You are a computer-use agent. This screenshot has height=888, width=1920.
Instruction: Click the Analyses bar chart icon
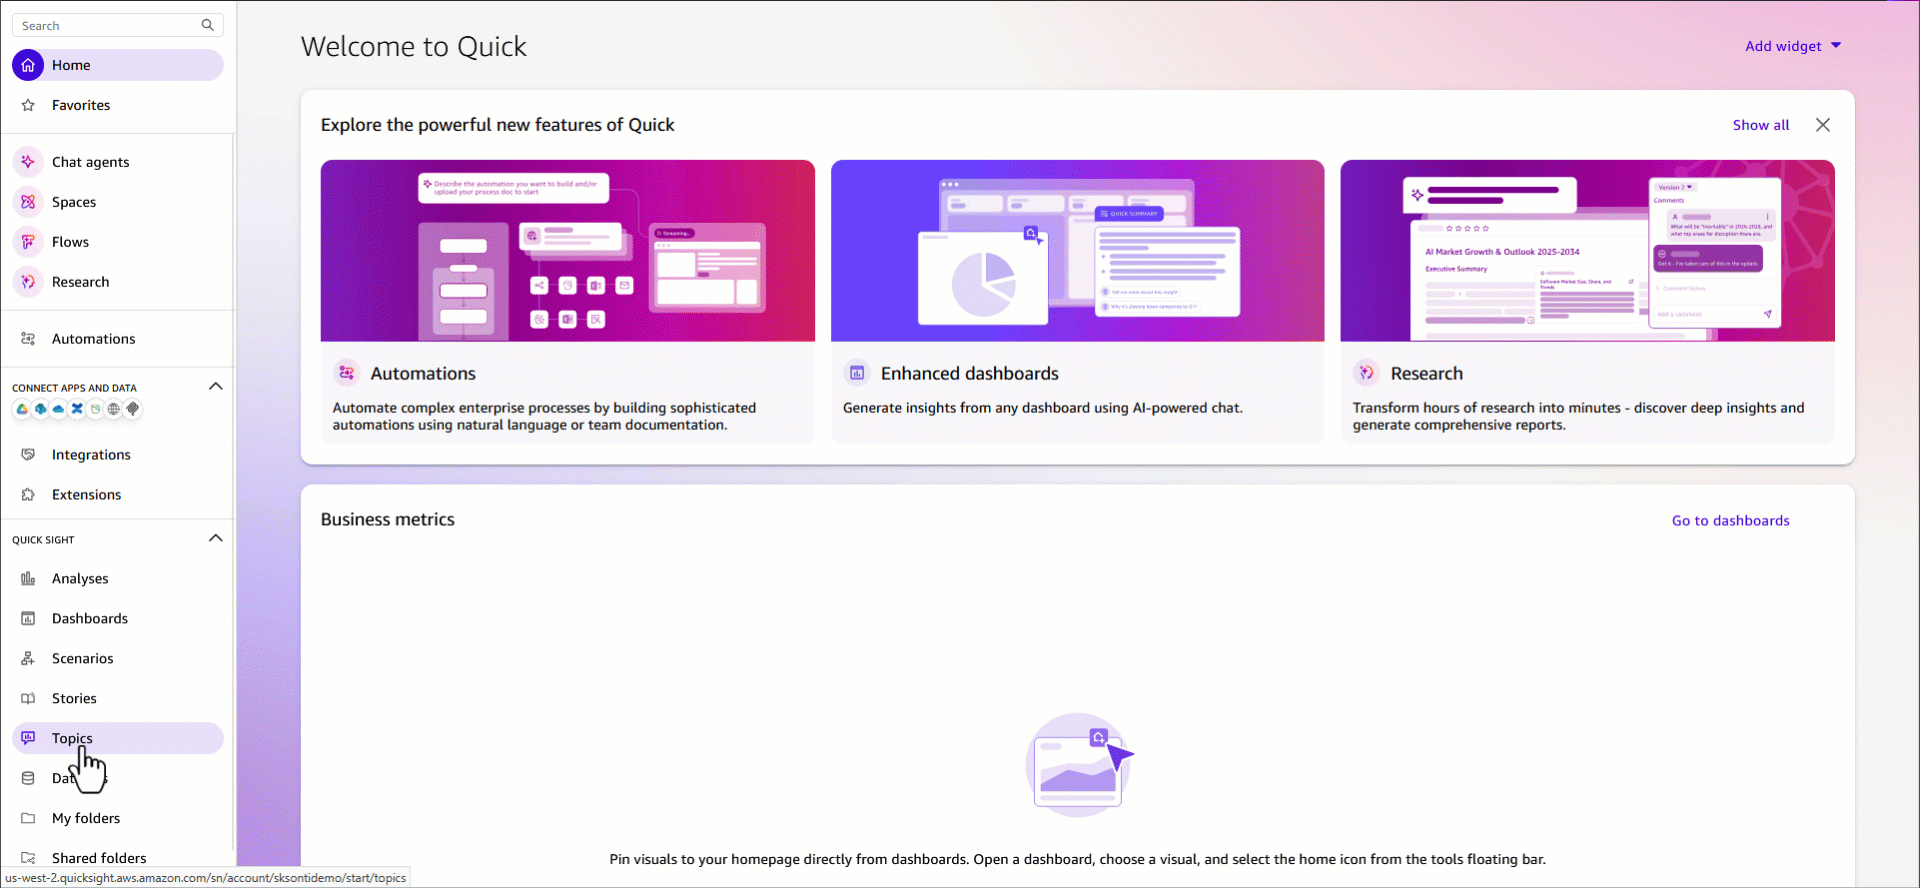tap(28, 579)
